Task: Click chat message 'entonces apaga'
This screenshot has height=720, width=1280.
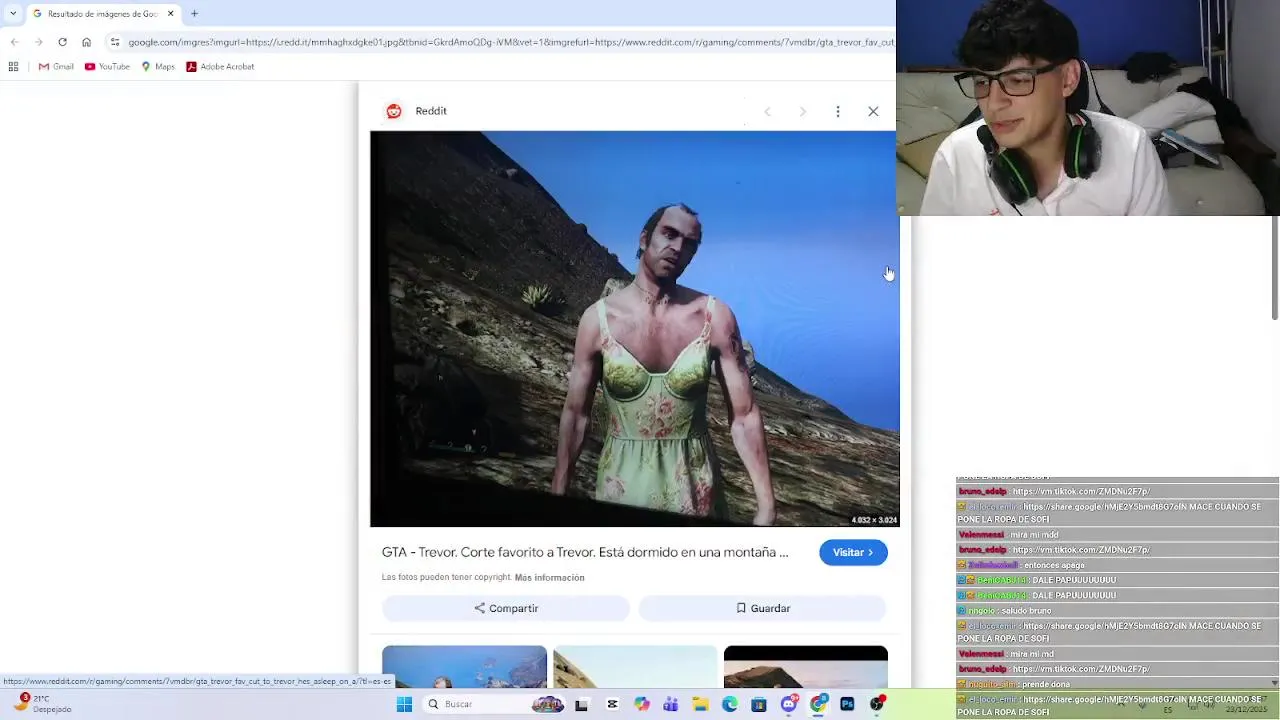Action: pyautogui.click(x=1054, y=565)
